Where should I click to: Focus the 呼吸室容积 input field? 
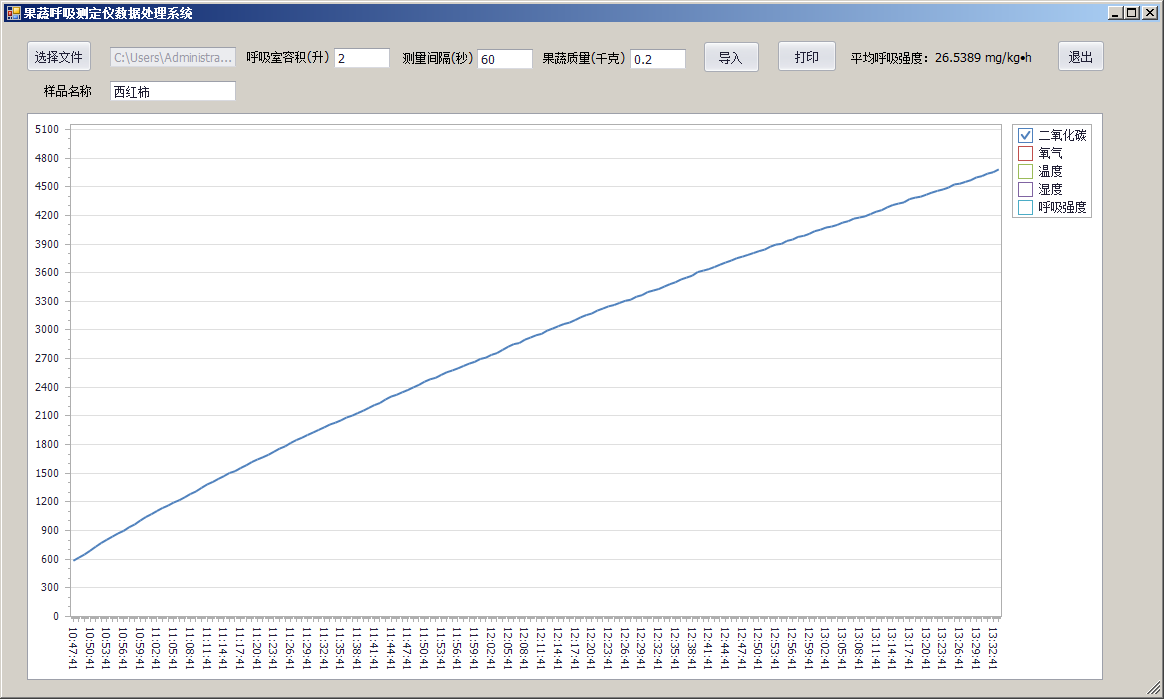pos(361,59)
